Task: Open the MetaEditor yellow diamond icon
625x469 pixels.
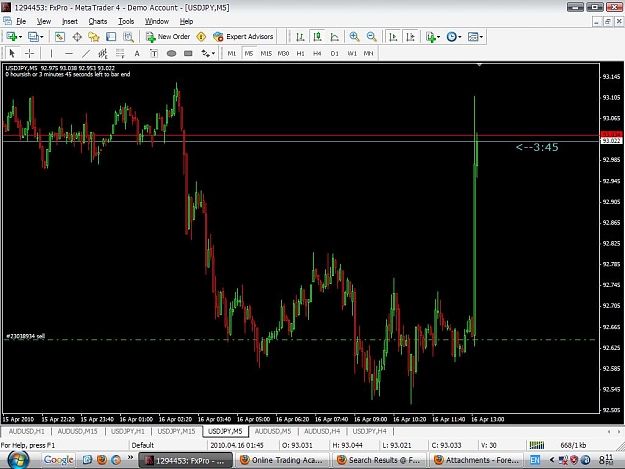Action: coord(201,37)
